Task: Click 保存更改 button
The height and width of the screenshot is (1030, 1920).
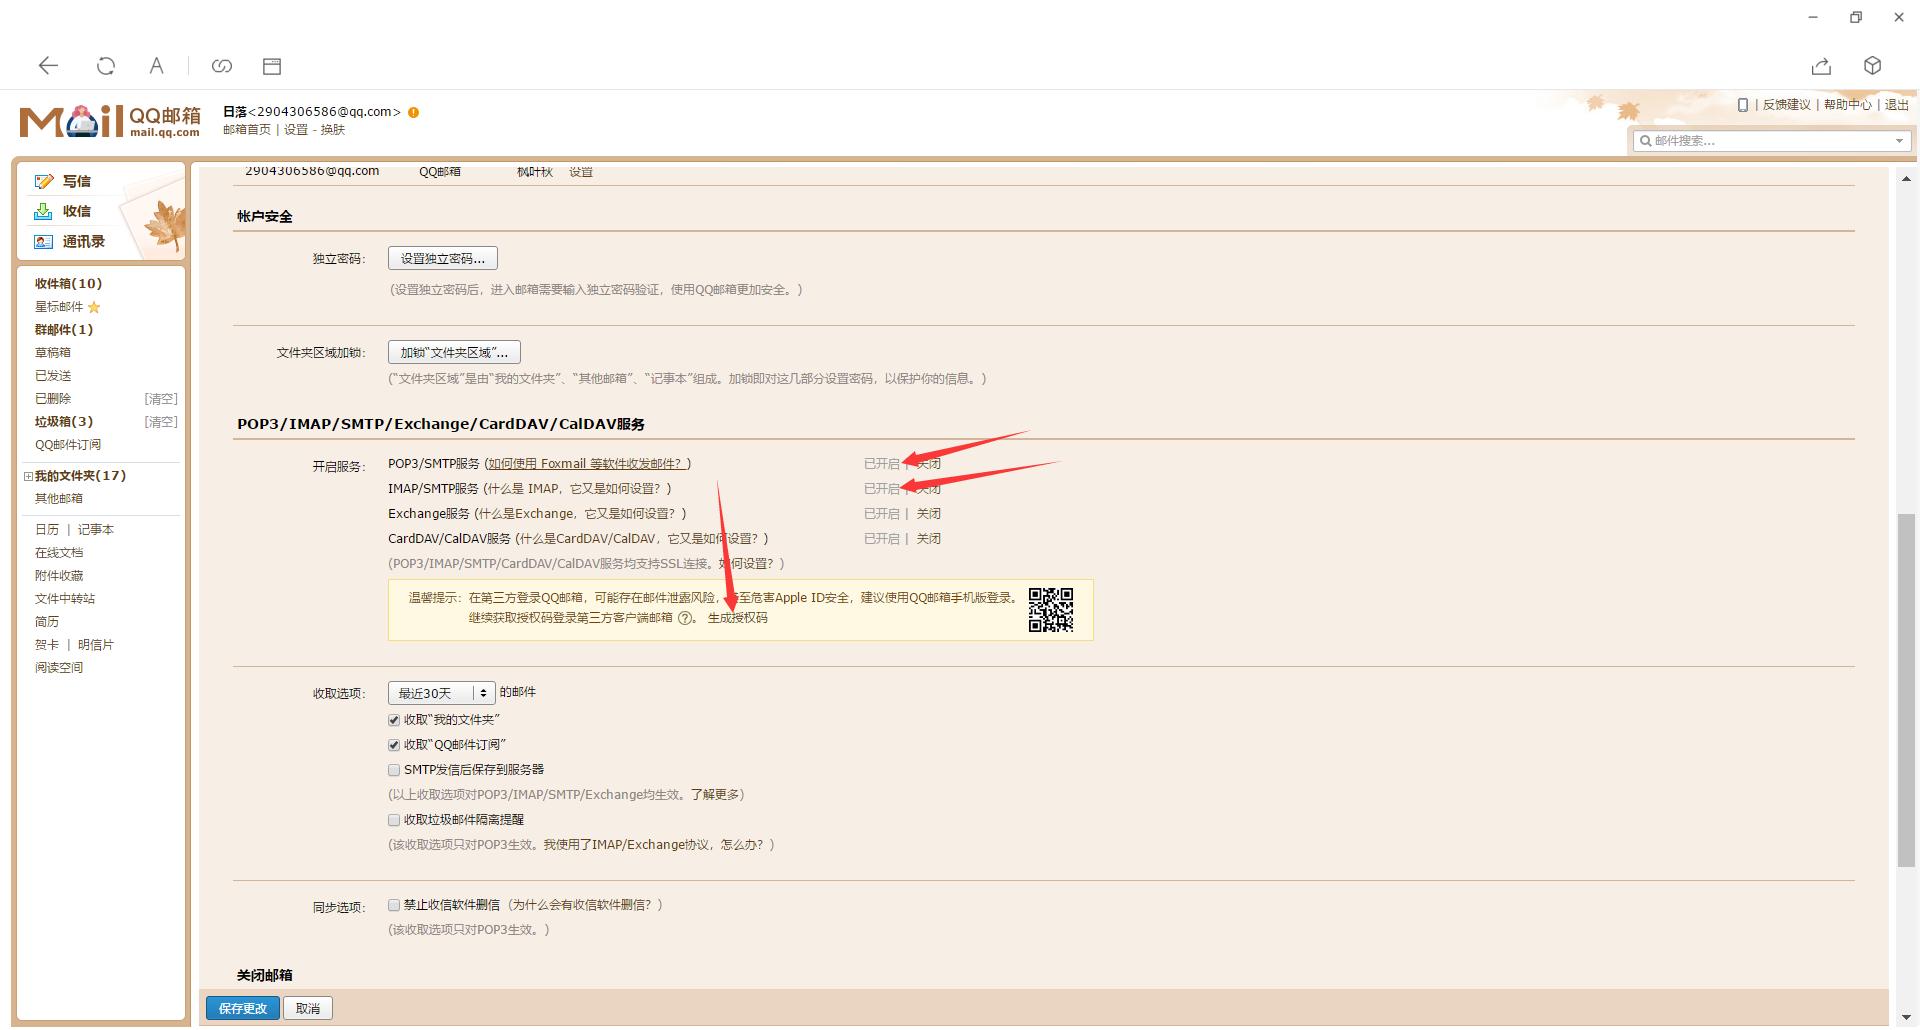Action: (x=243, y=1008)
